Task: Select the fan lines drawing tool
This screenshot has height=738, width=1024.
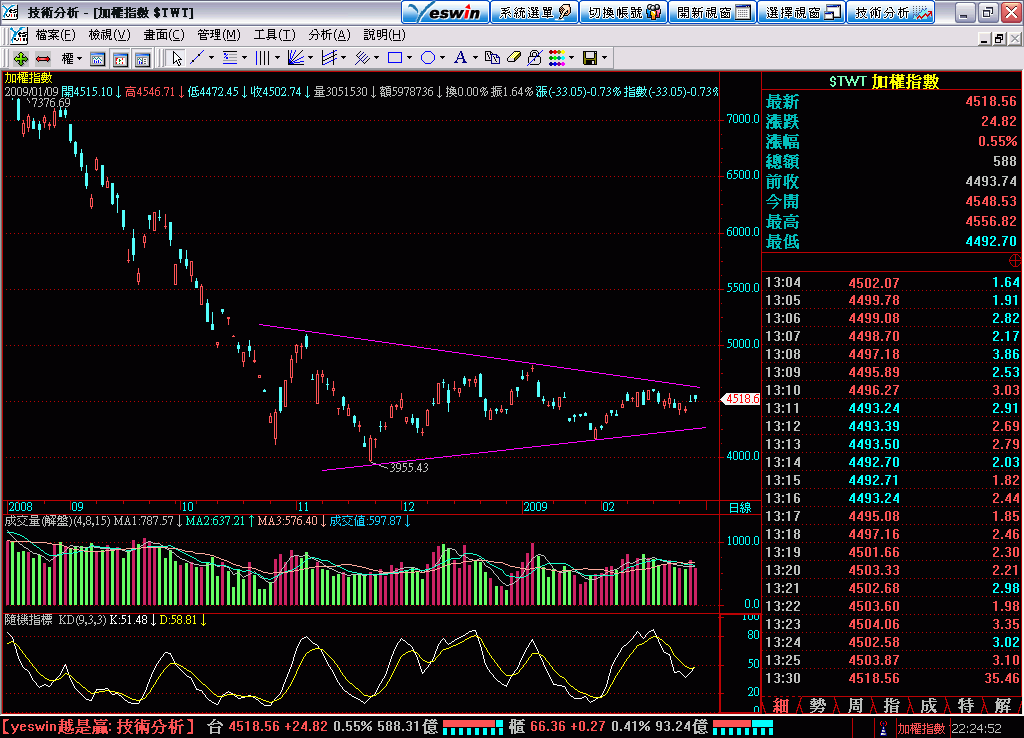Action: [x=296, y=57]
